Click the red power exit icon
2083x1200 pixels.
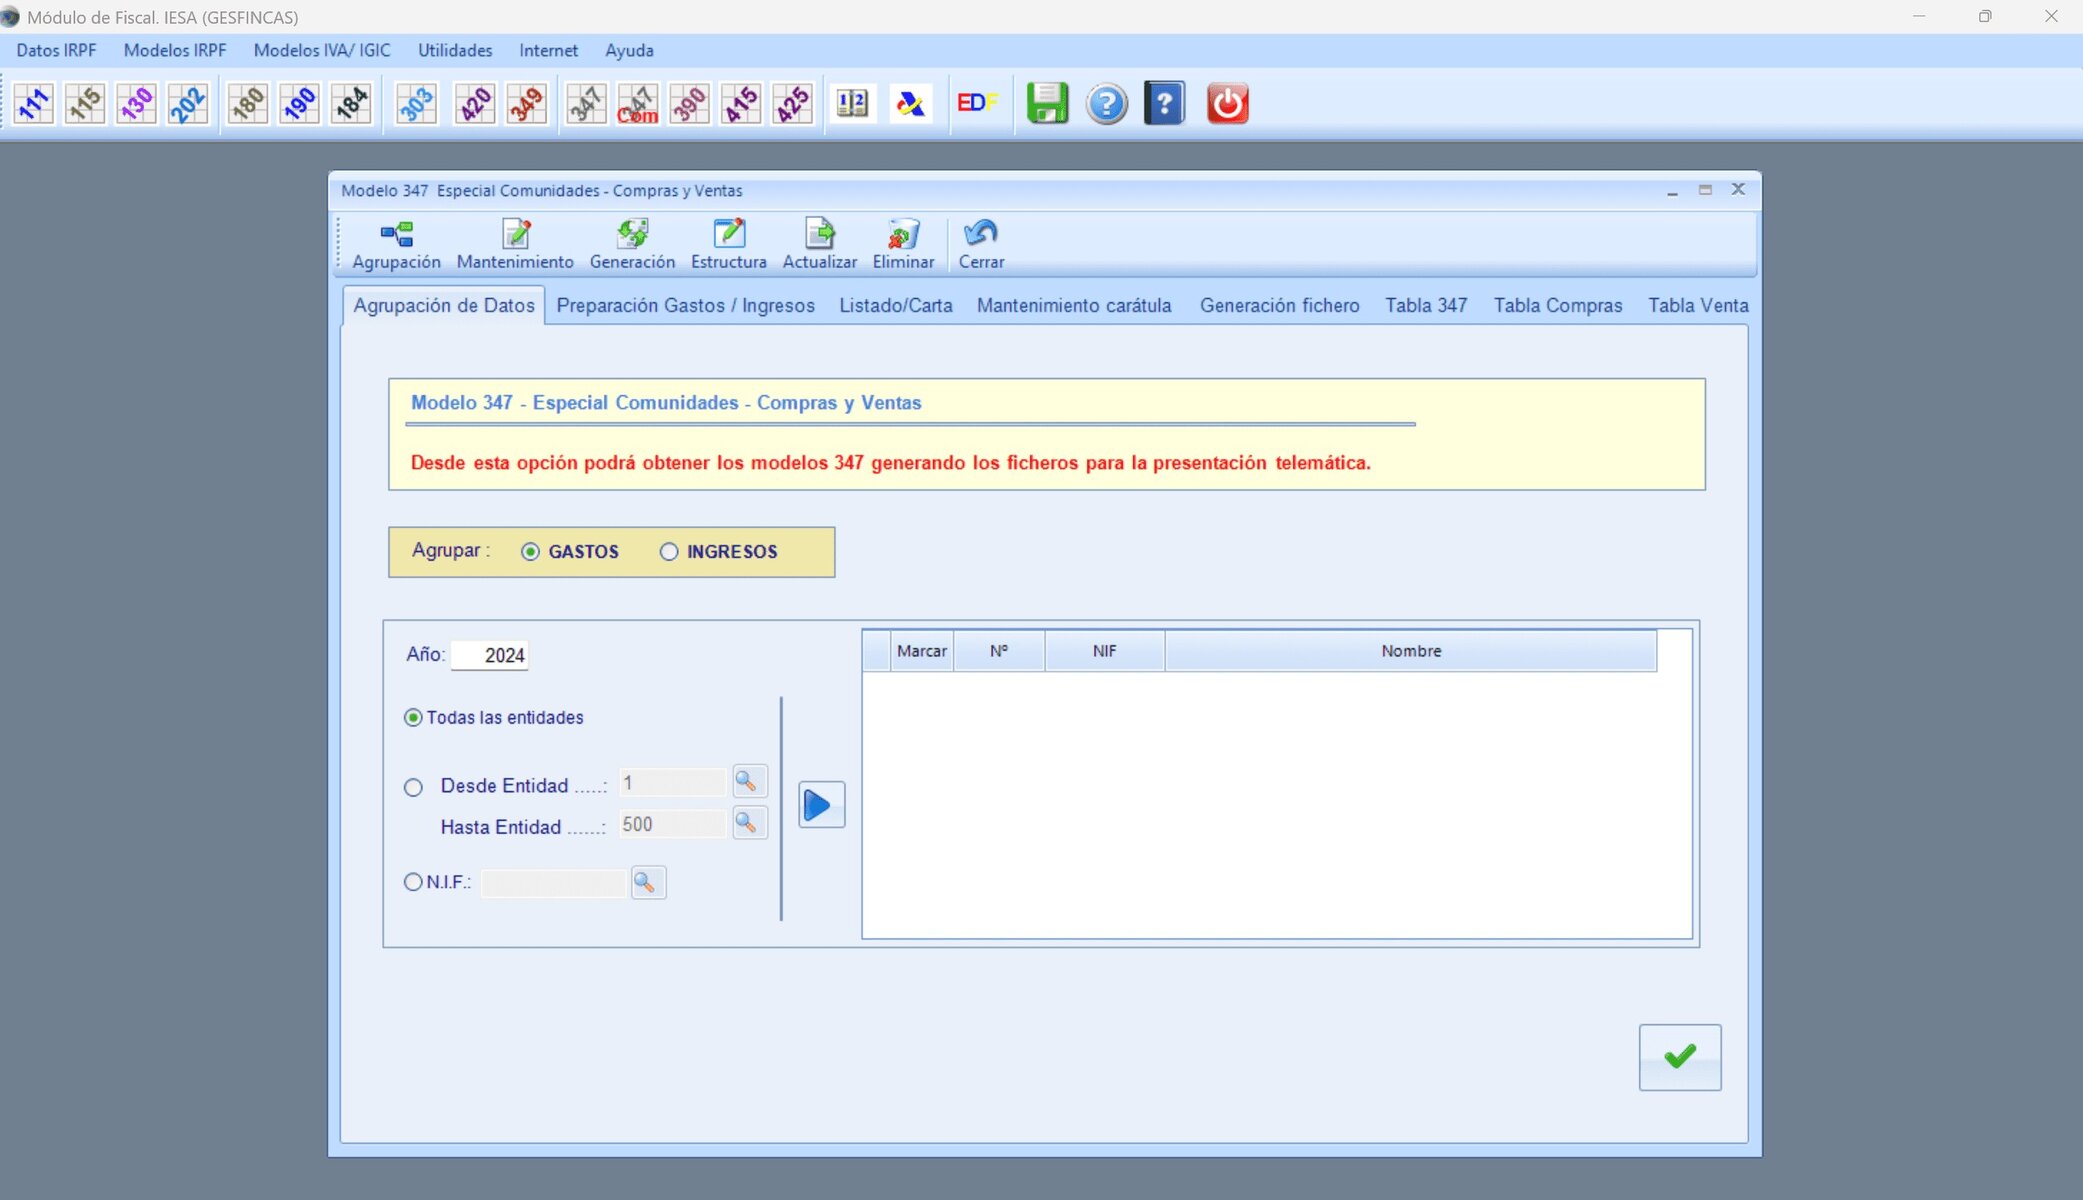pyautogui.click(x=1227, y=104)
